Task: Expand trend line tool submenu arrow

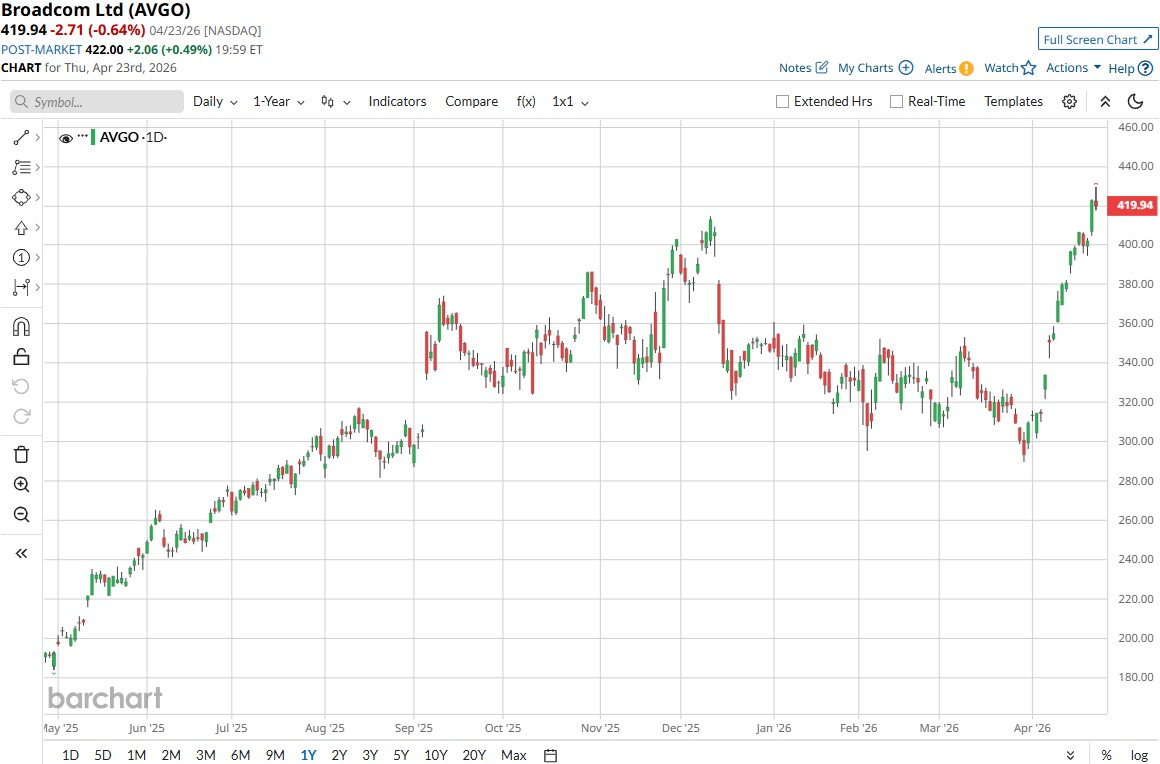Action: point(38,138)
